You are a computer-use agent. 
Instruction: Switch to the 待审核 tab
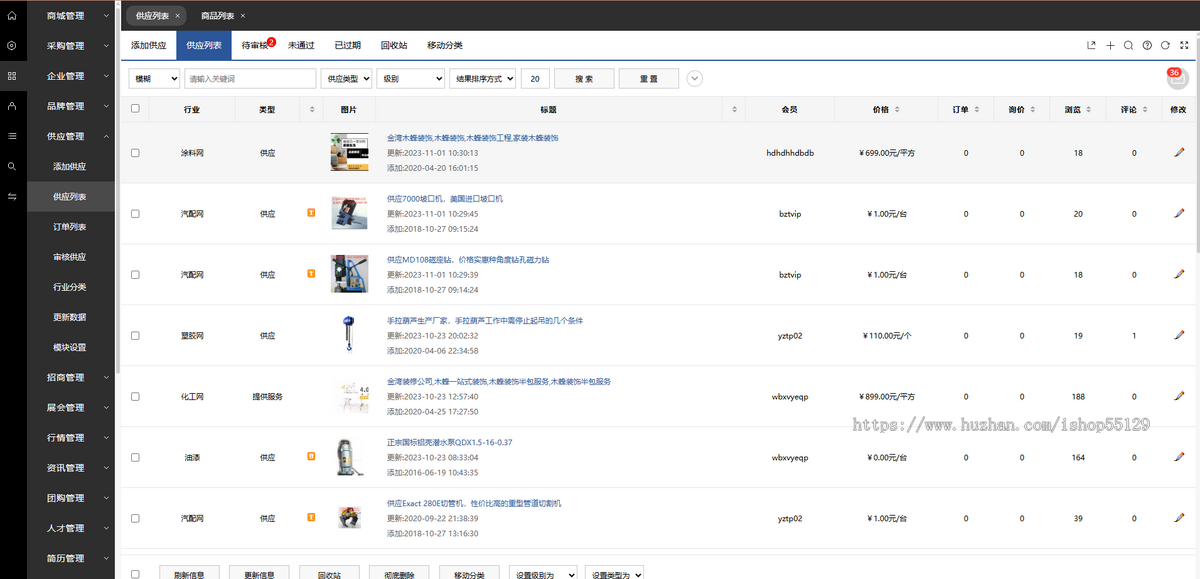click(x=257, y=45)
